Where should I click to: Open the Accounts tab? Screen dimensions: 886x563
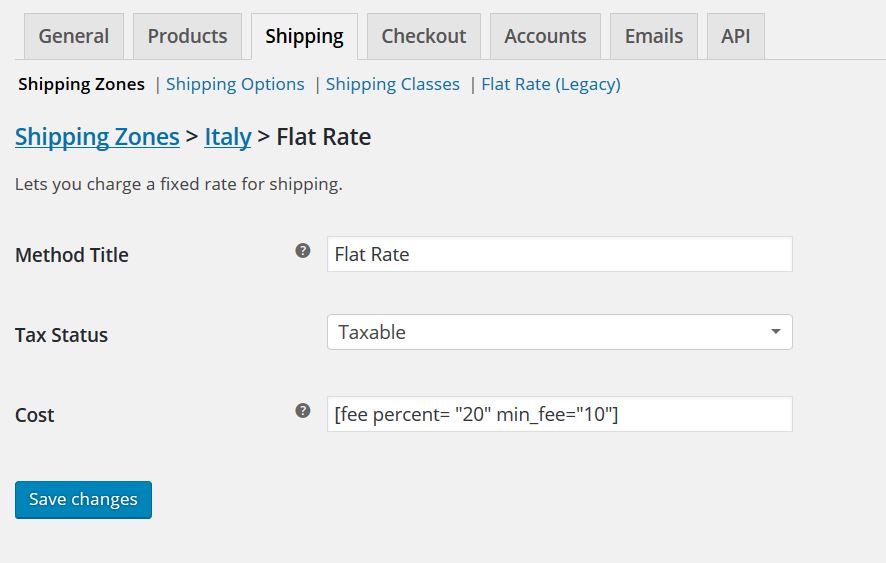tap(545, 36)
